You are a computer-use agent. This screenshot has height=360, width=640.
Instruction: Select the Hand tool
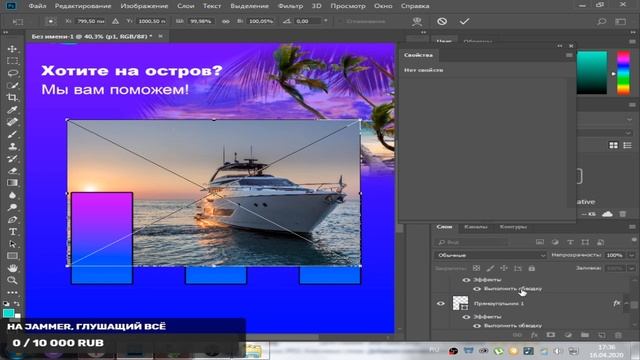[12, 268]
